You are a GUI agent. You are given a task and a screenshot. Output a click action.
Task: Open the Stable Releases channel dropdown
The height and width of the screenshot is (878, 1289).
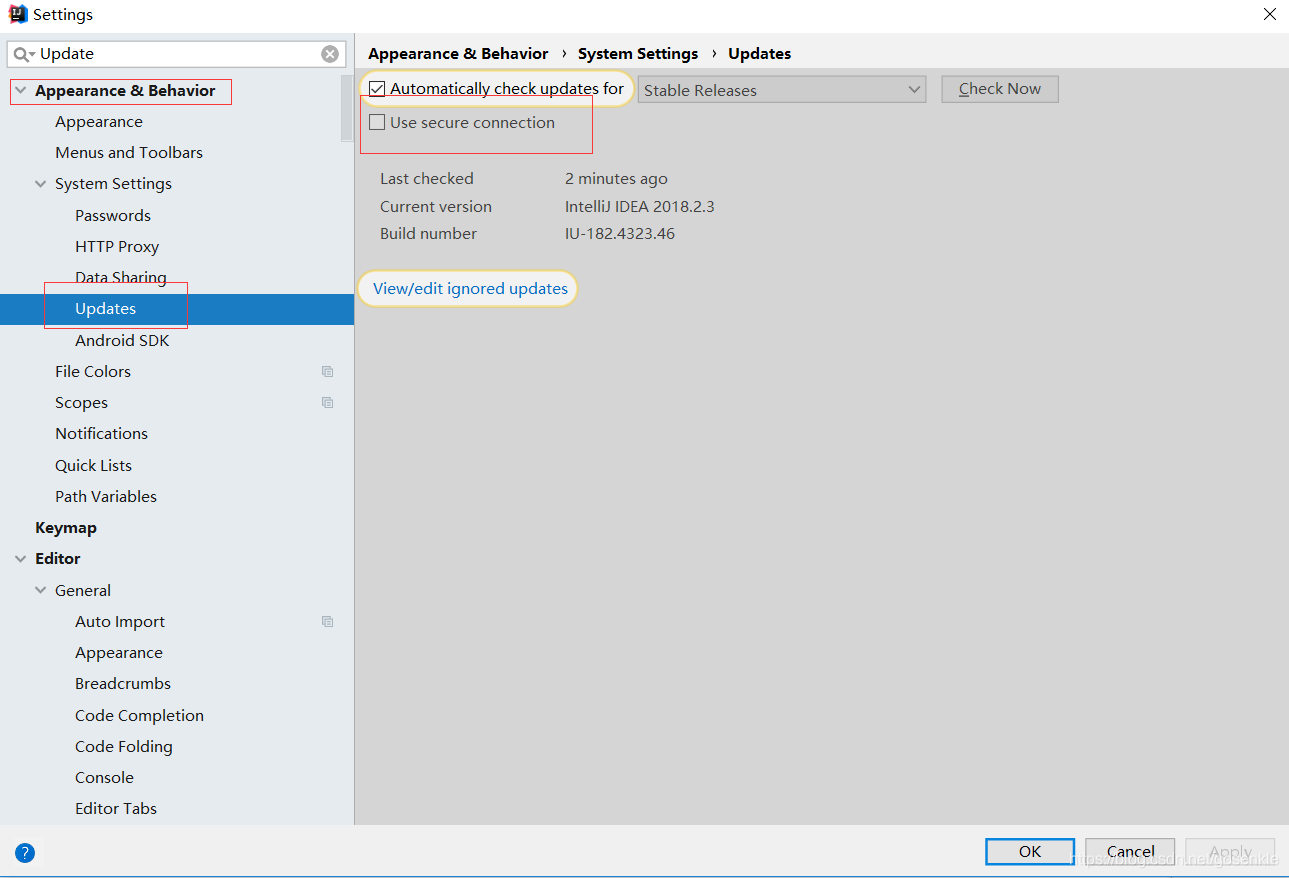[782, 90]
